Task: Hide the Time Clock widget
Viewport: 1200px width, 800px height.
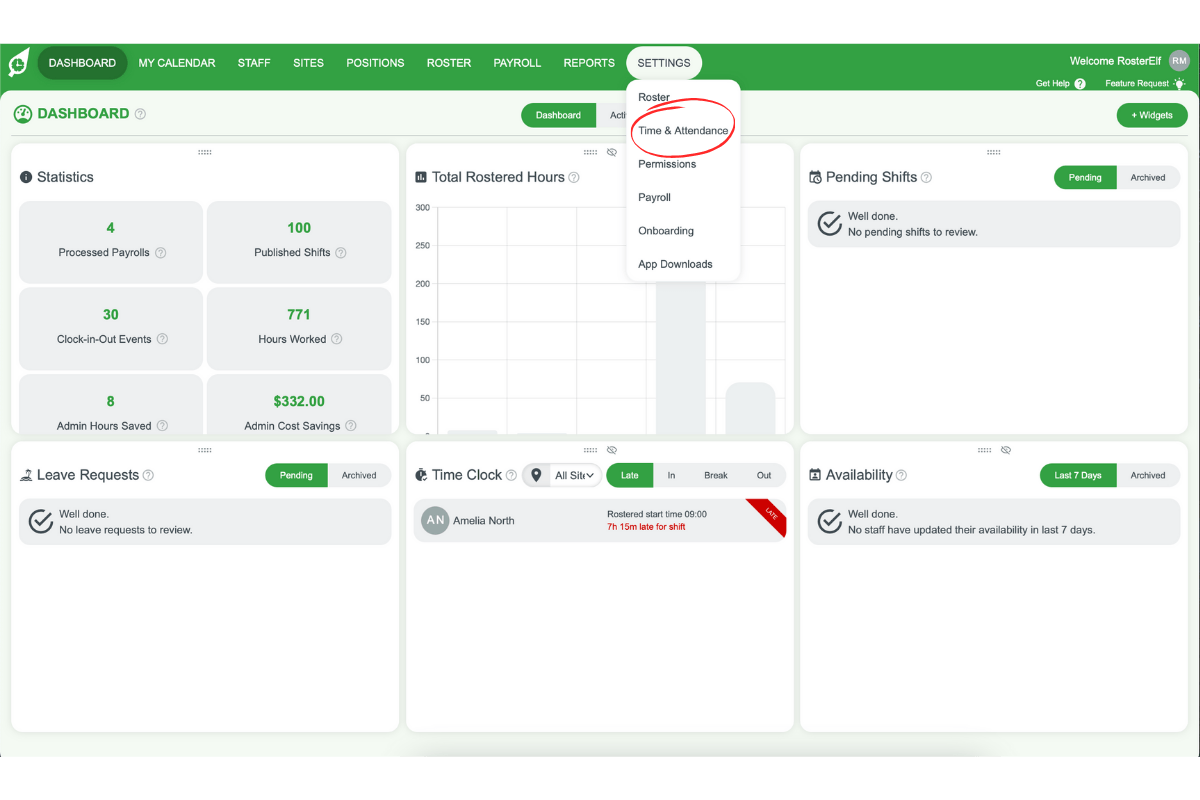Action: pyautogui.click(x=611, y=450)
